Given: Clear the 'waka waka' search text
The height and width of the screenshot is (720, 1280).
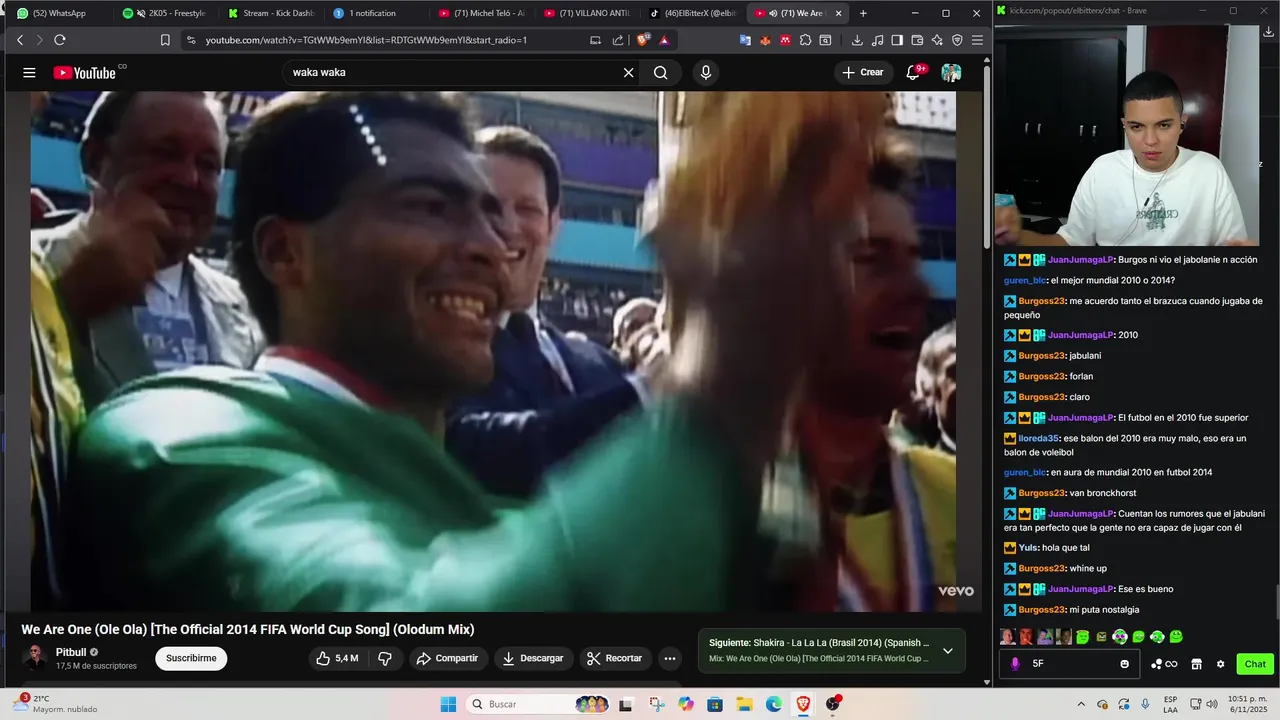Looking at the screenshot, I should (x=628, y=72).
